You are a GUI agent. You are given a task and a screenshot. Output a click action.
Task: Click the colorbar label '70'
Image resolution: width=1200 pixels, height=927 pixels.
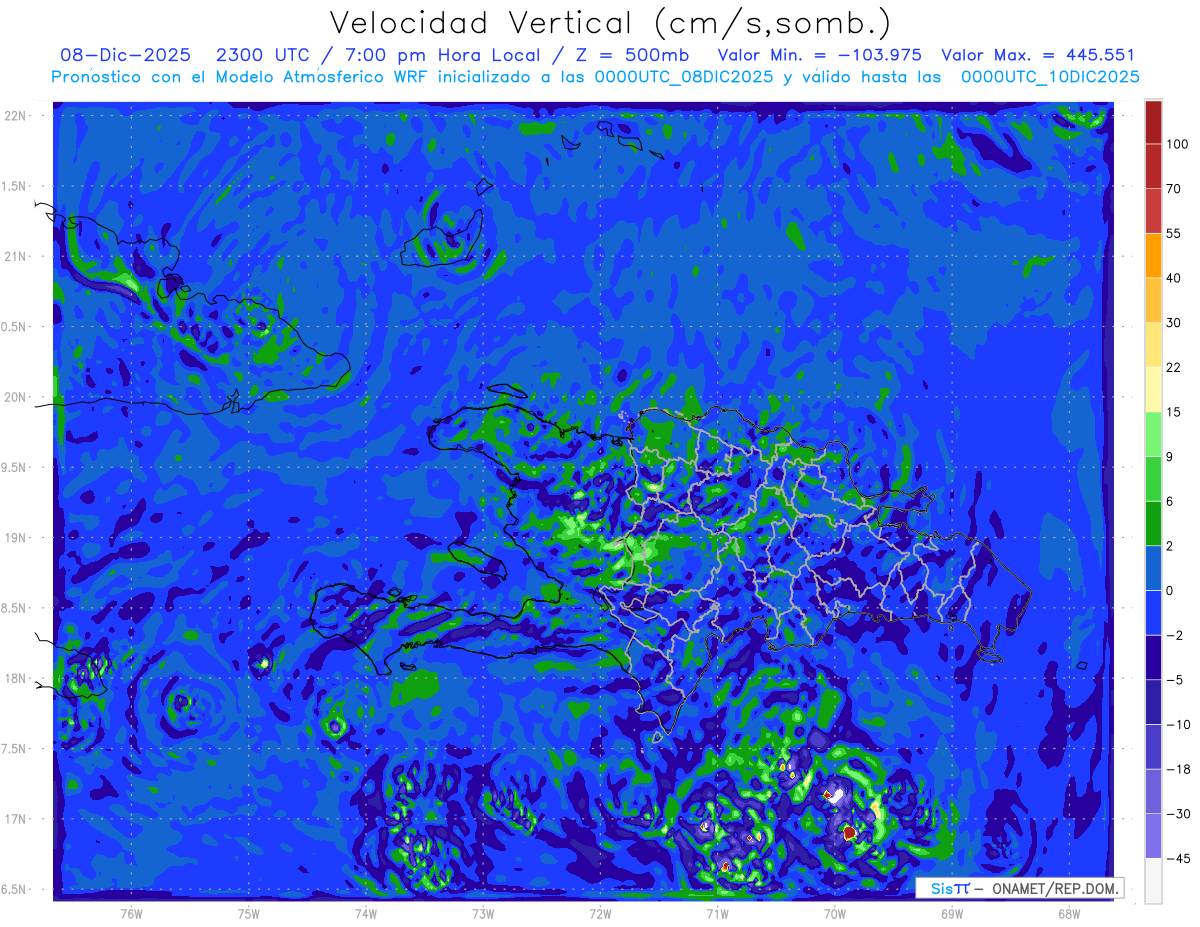(1174, 189)
